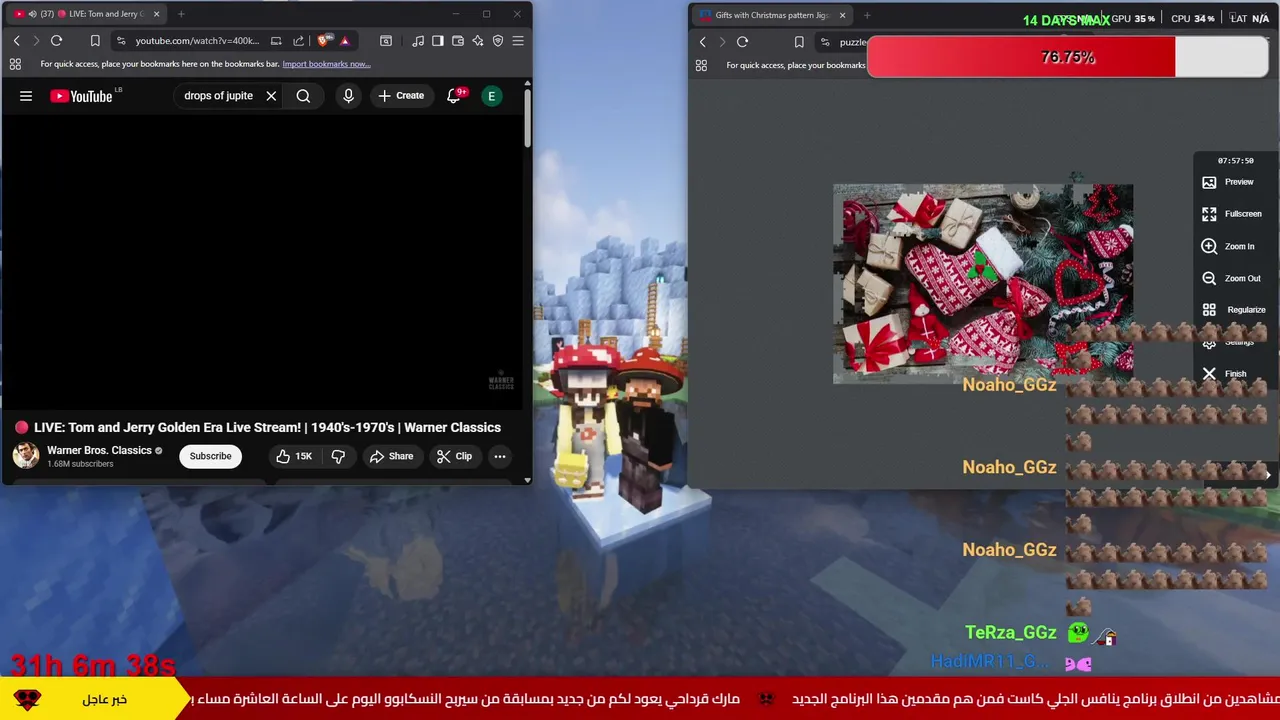Go back in the YouTube browser window

pos(16,41)
